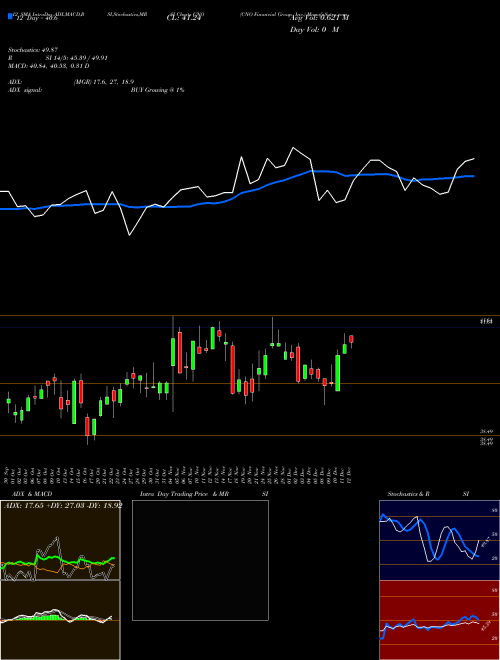Select the 'BUY Growing @ 1%' signal text
Screen dimensions: 500x660
157,90
